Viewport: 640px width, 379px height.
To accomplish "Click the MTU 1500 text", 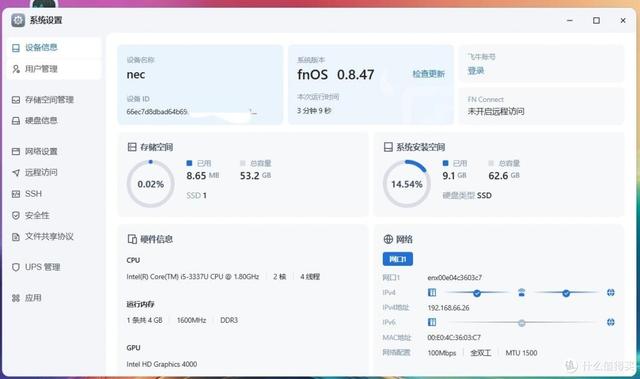I will [x=521, y=353].
